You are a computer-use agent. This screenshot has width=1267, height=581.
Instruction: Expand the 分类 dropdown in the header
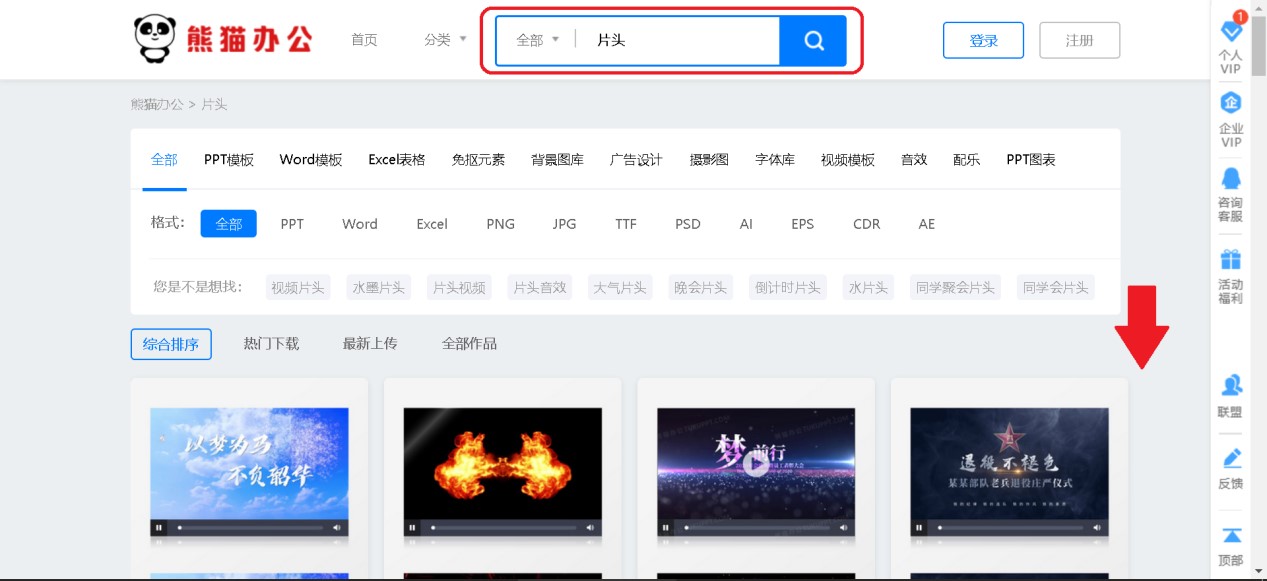pos(445,40)
